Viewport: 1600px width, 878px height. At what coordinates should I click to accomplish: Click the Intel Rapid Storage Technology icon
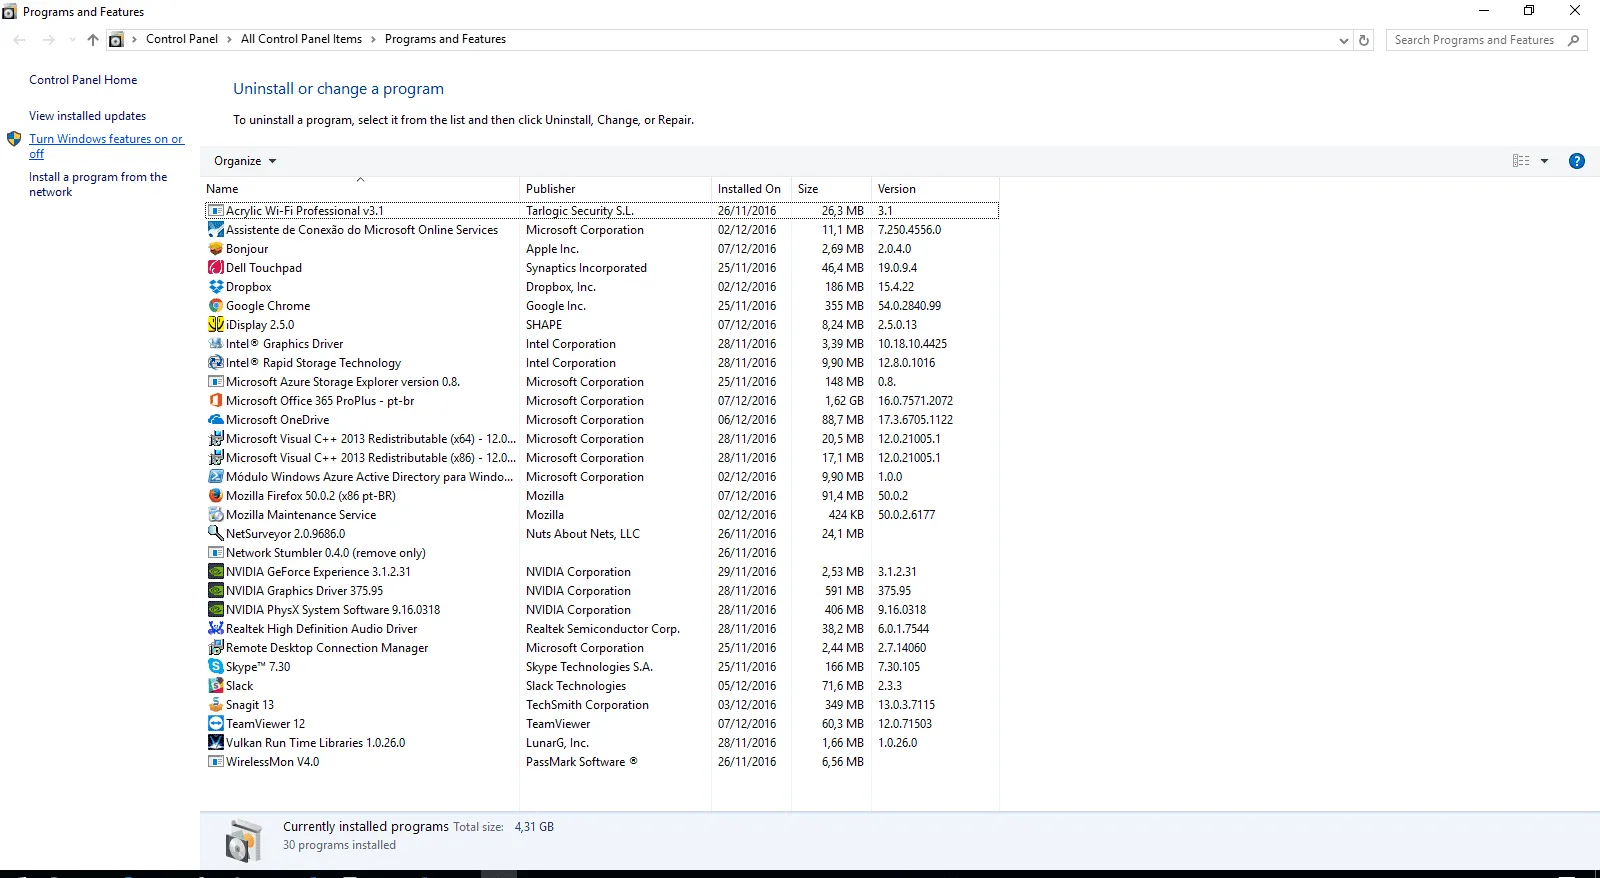pos(215,363)
